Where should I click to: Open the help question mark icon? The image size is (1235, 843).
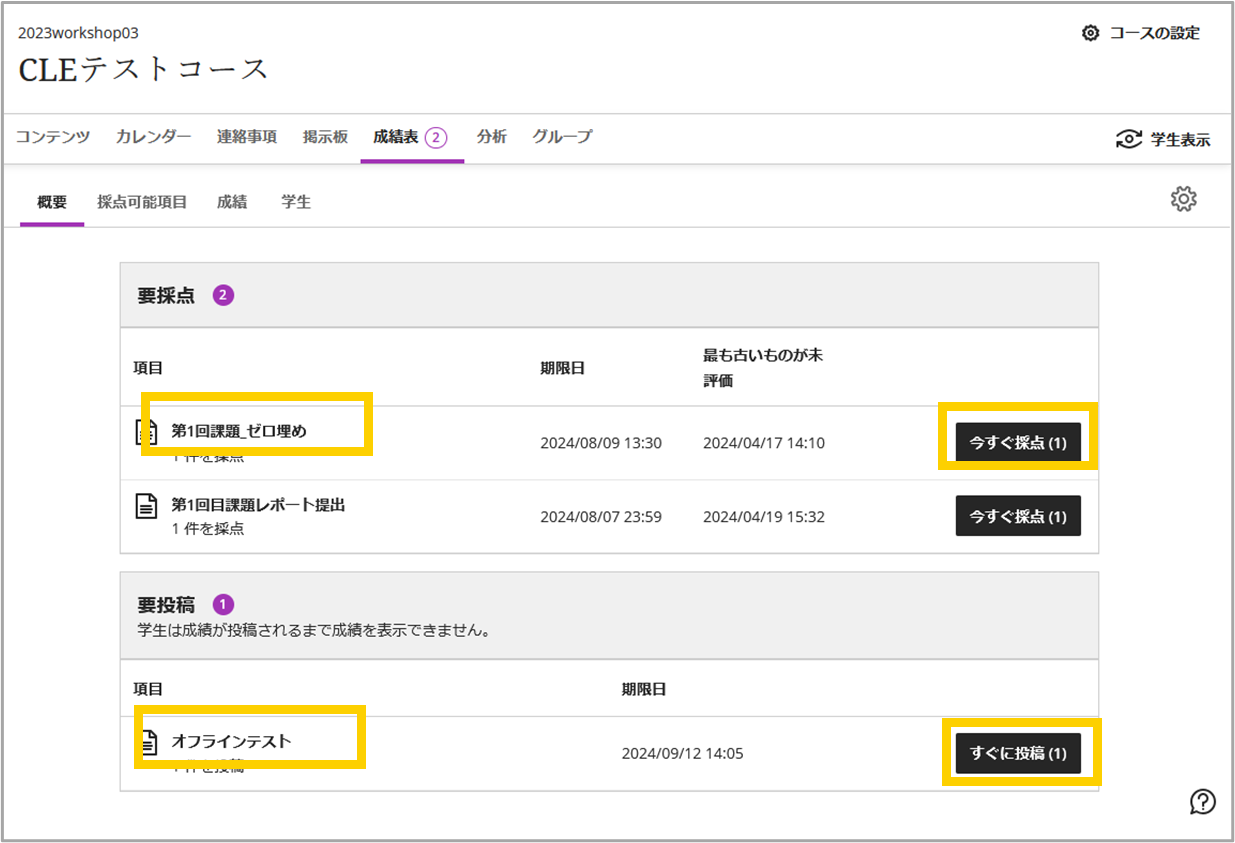click(1202, 801)
